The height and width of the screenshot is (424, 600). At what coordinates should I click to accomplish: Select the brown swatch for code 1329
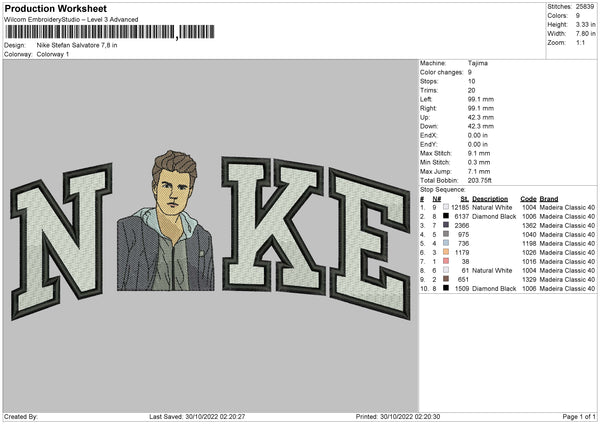pyautogui.click(x=446, y=279)
